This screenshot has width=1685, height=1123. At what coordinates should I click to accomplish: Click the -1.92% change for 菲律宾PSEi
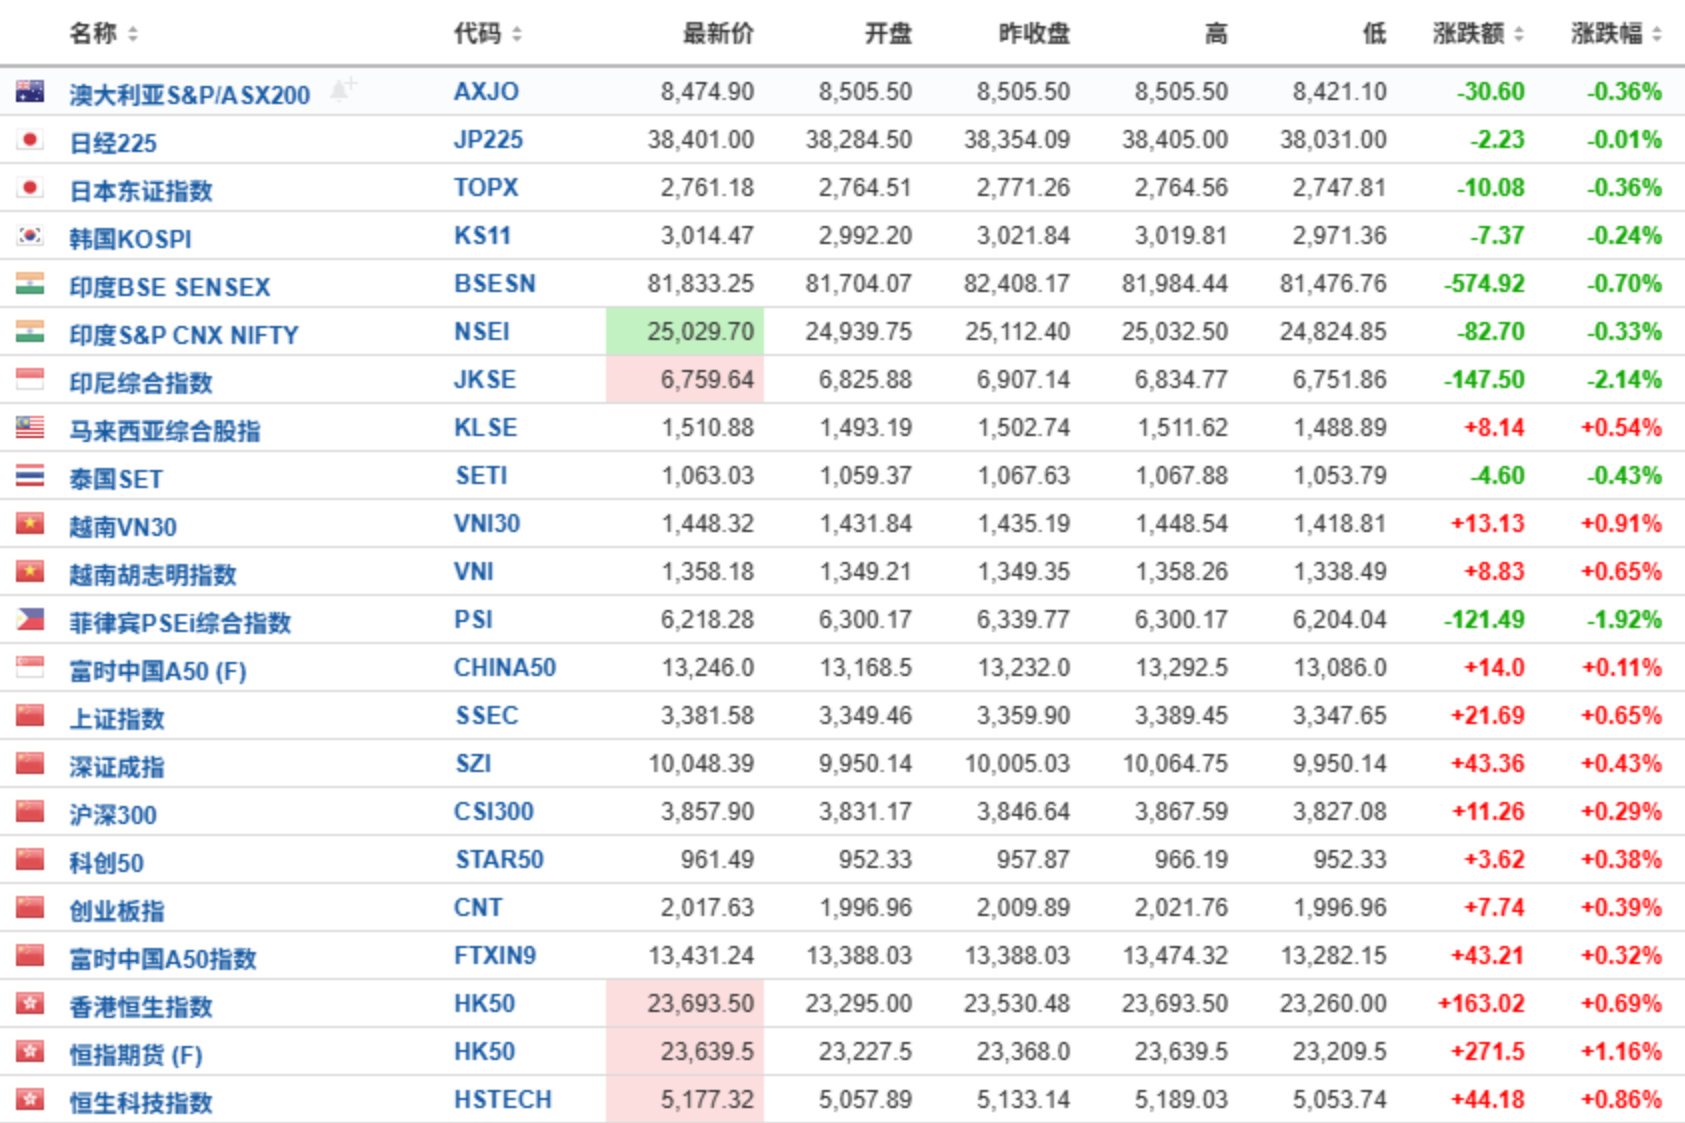[1624, 620]
